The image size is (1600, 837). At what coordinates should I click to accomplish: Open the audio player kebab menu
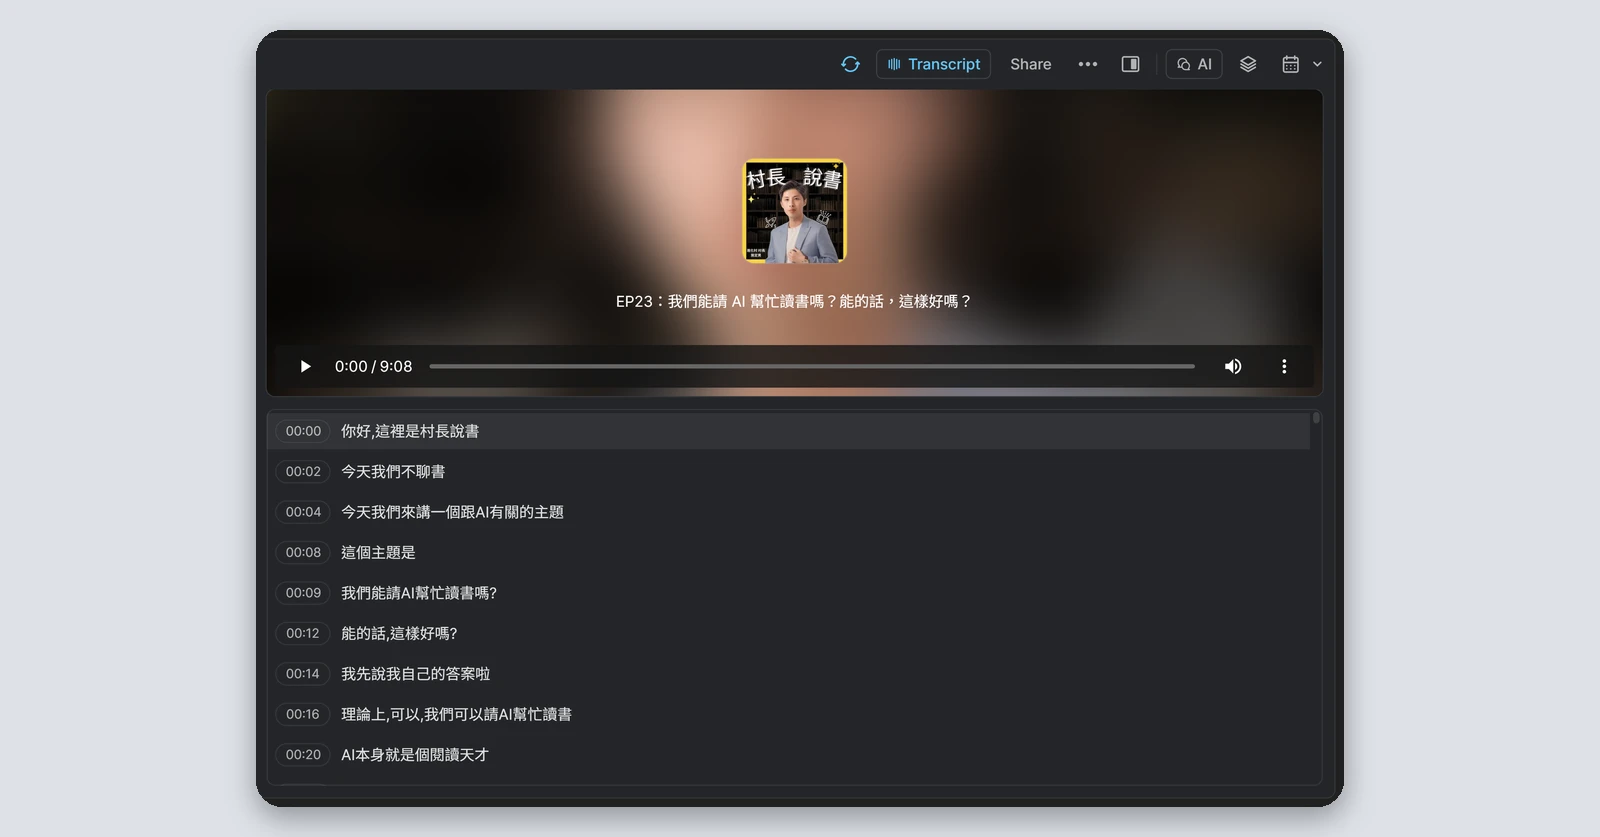[1284, 366]
